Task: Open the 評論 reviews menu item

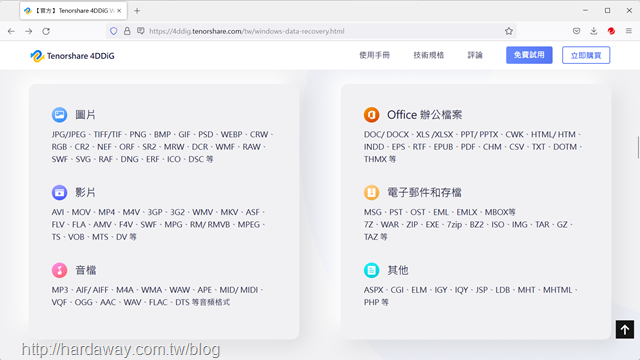Action: 475,55
